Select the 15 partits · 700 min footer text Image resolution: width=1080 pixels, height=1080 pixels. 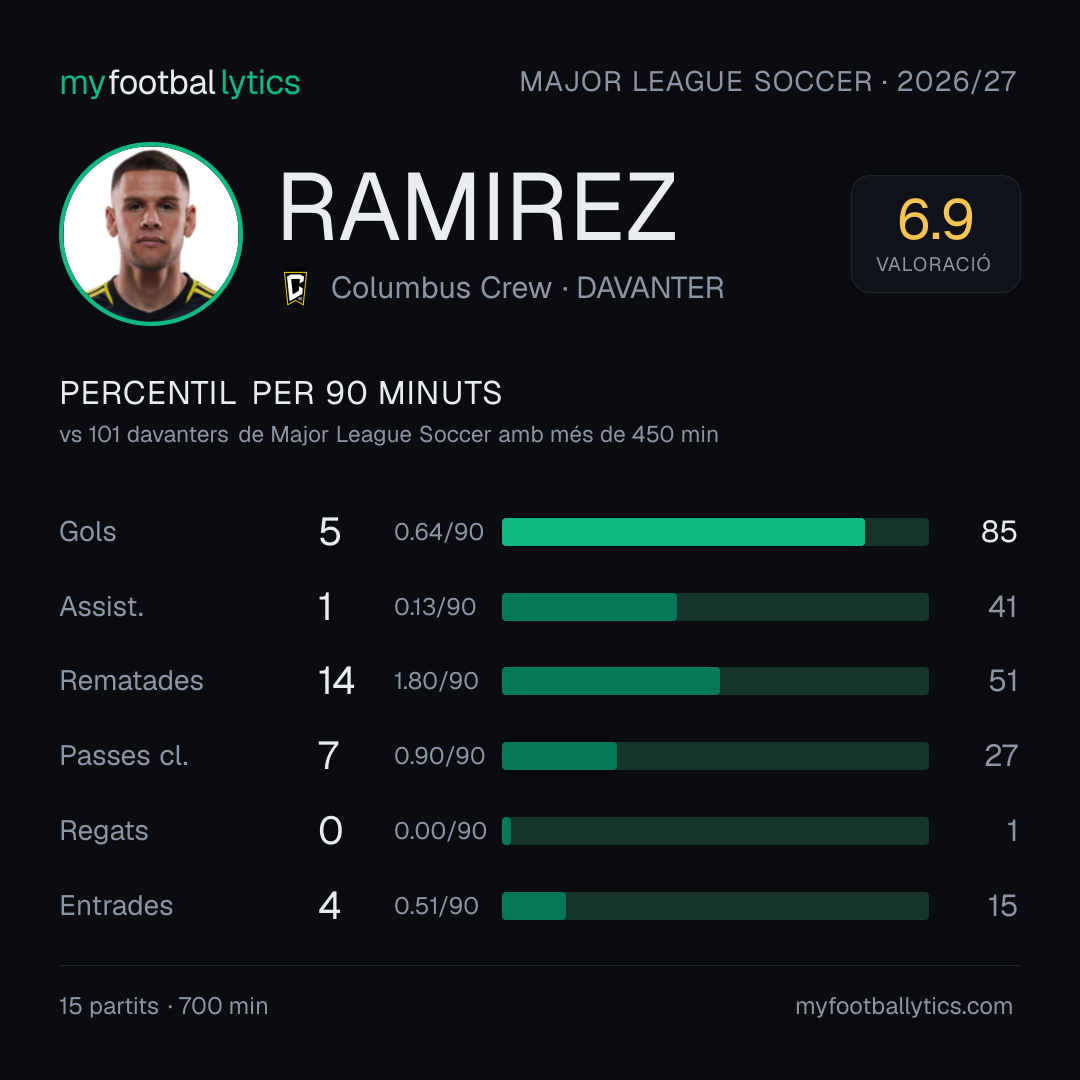(163, 1006)
